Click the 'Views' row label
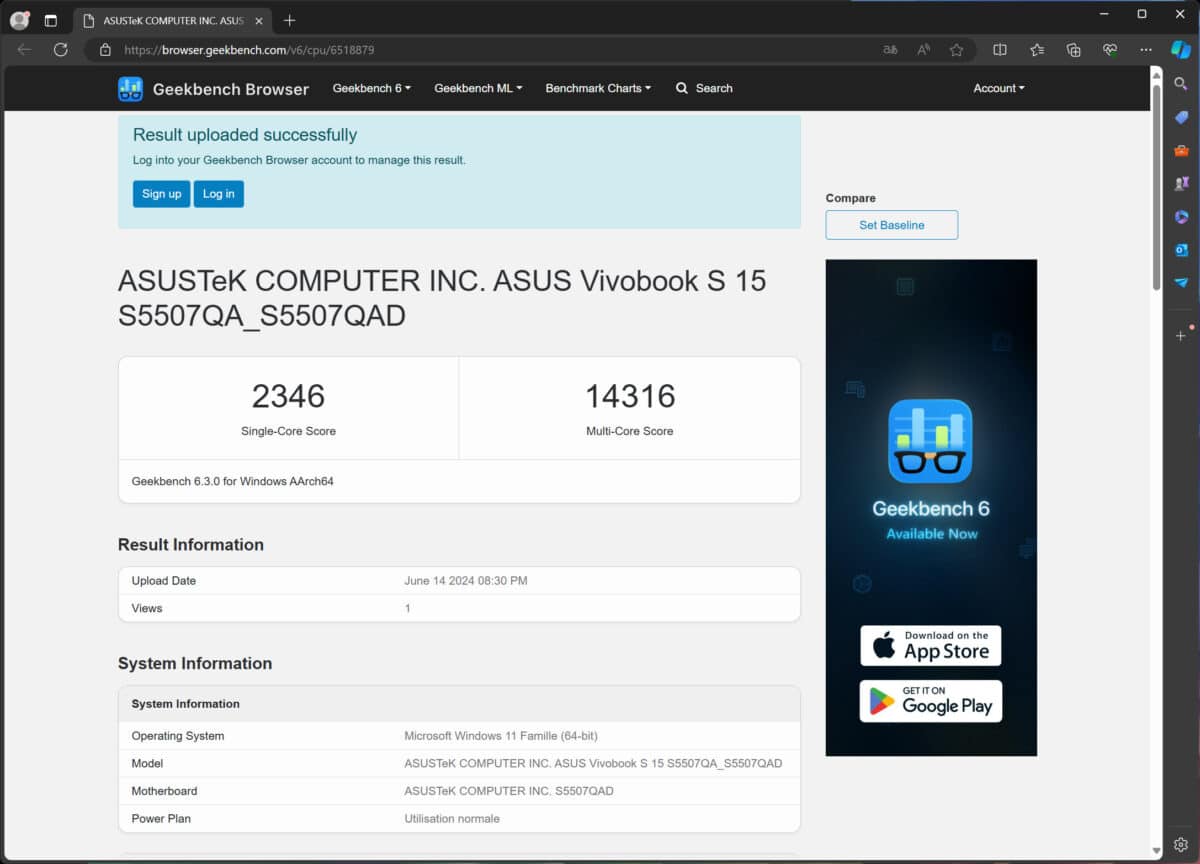 tap(147, 608)
